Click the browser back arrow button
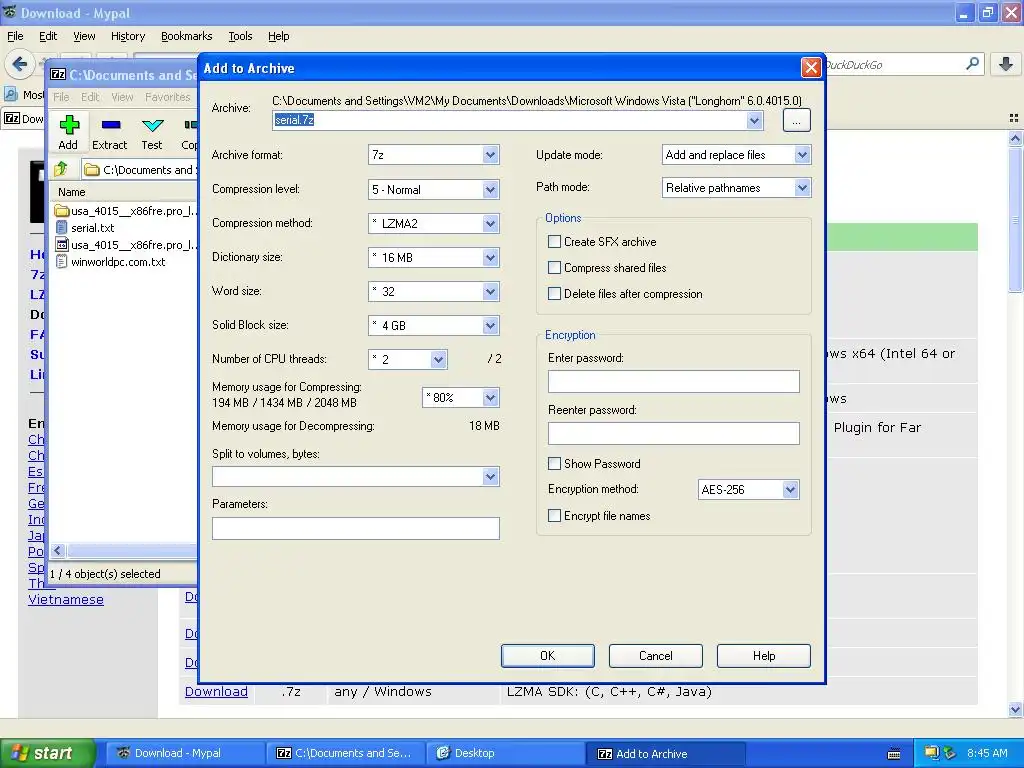 click(x=20, y=64)
